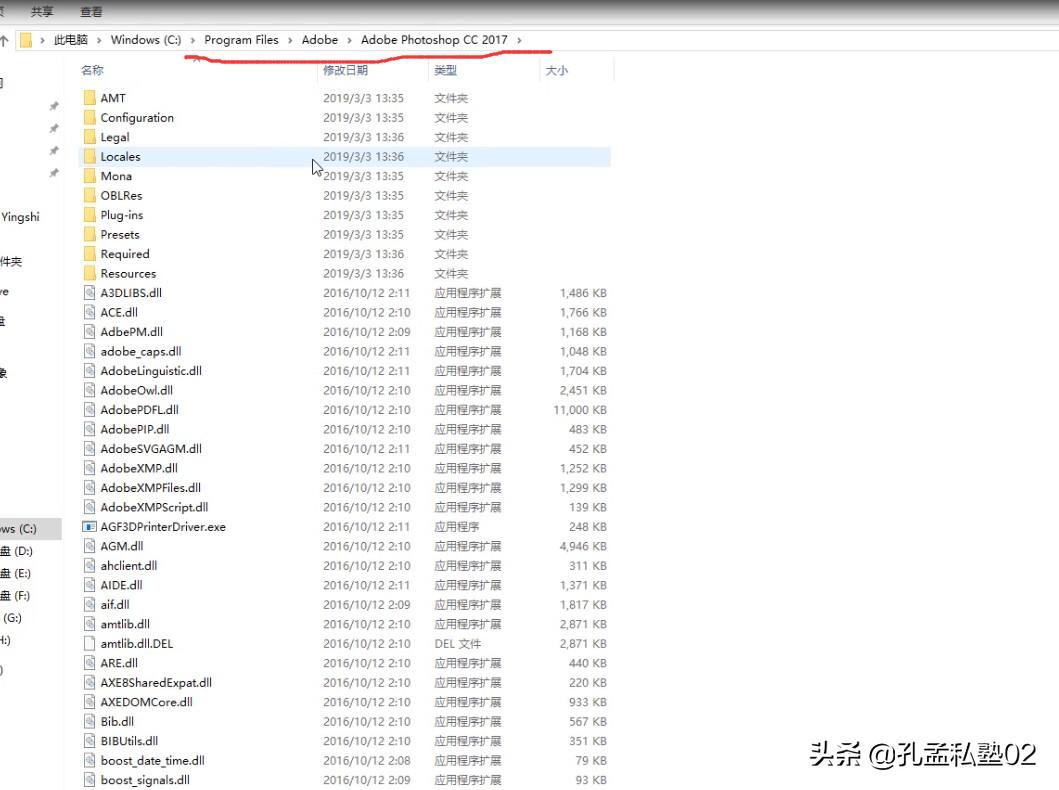The image size is (1059, 790).
Task: Open the 查看 ribbon tab
Action: pos(91,11)
